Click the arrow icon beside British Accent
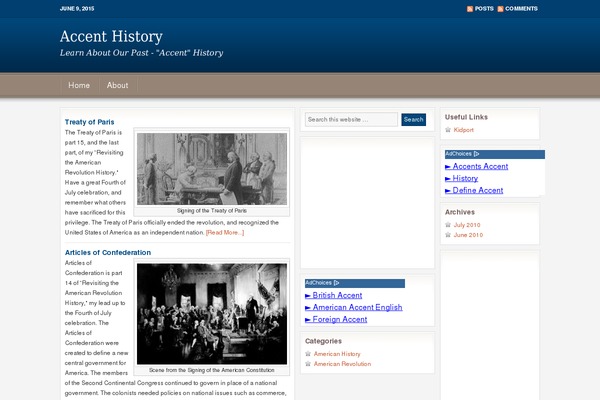 pos(308,296)
